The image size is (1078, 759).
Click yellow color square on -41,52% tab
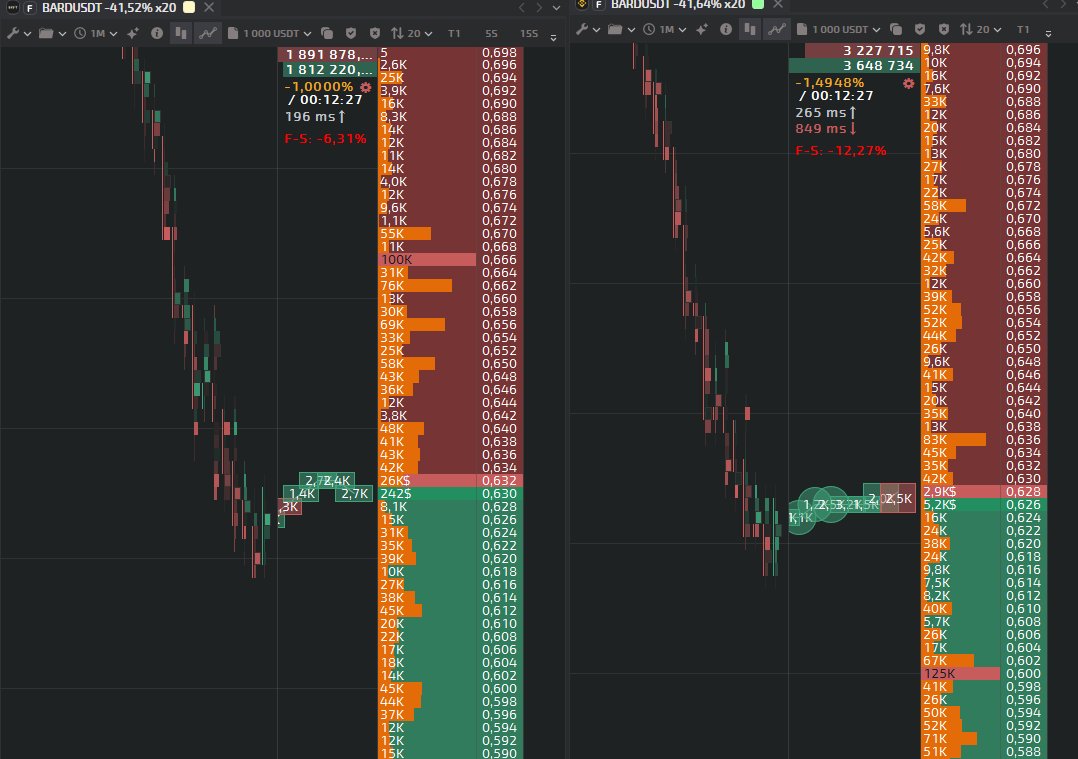click(188, 8)
